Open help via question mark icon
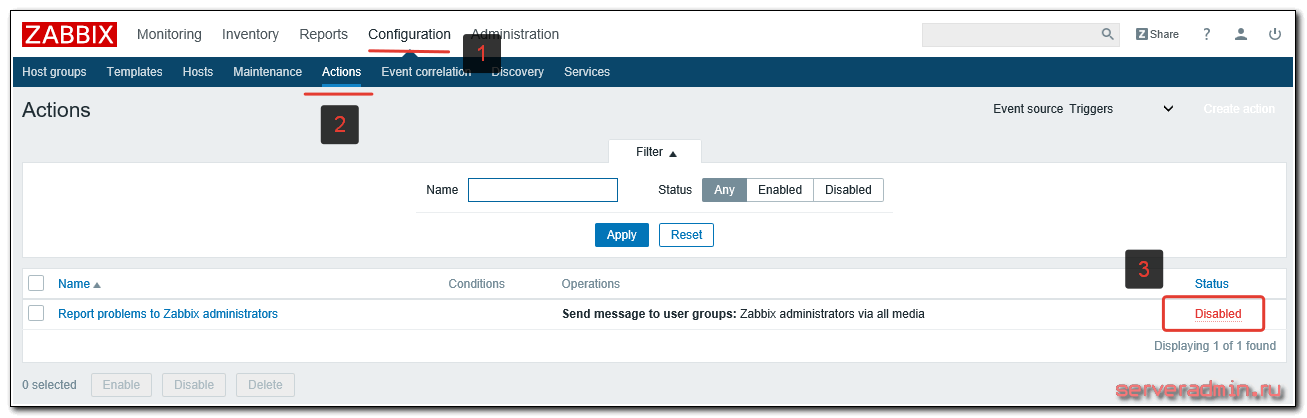Image resolution: width=1307 pixels, height=418 pixels. 1207,34
